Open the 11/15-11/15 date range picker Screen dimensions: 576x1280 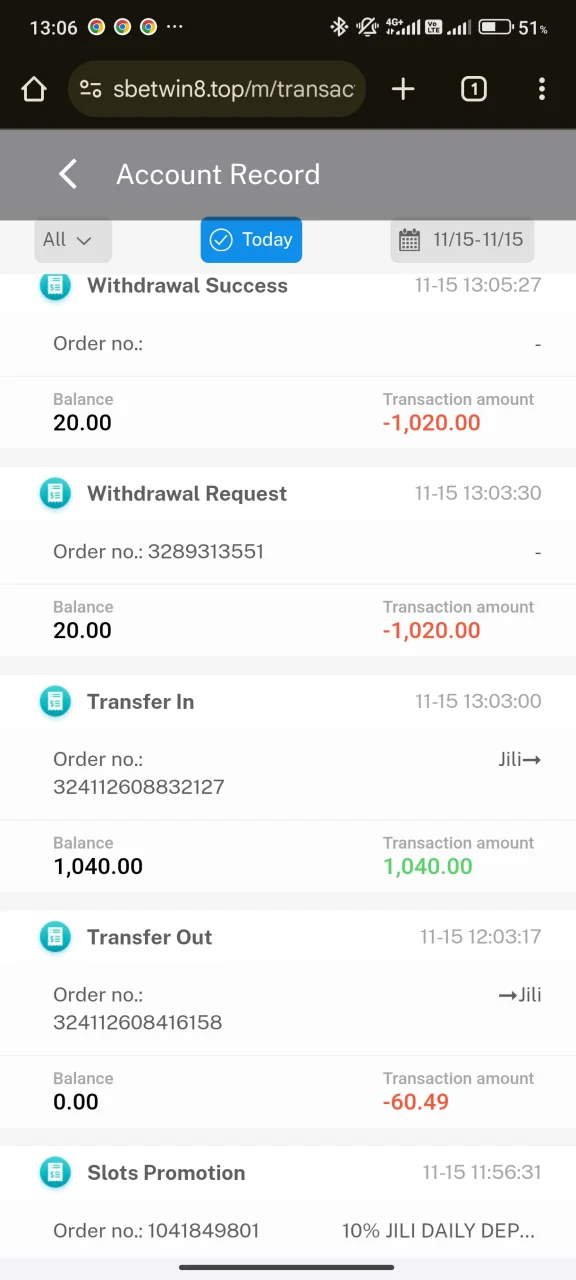pos(462,240)
